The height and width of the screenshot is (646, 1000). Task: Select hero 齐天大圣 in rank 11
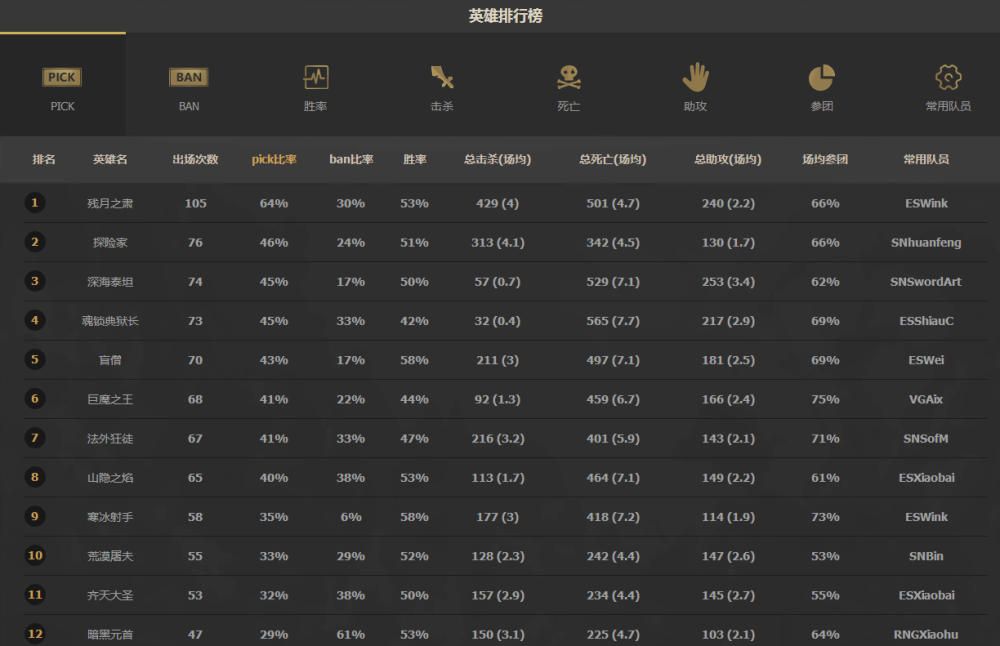(x=110, y=596)
